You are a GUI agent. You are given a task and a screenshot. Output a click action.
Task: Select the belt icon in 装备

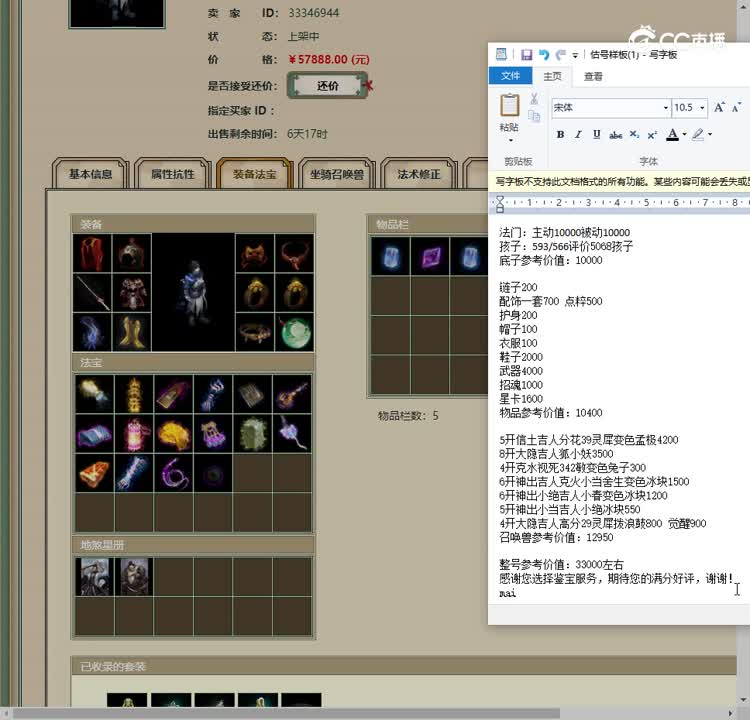[255, 332]
